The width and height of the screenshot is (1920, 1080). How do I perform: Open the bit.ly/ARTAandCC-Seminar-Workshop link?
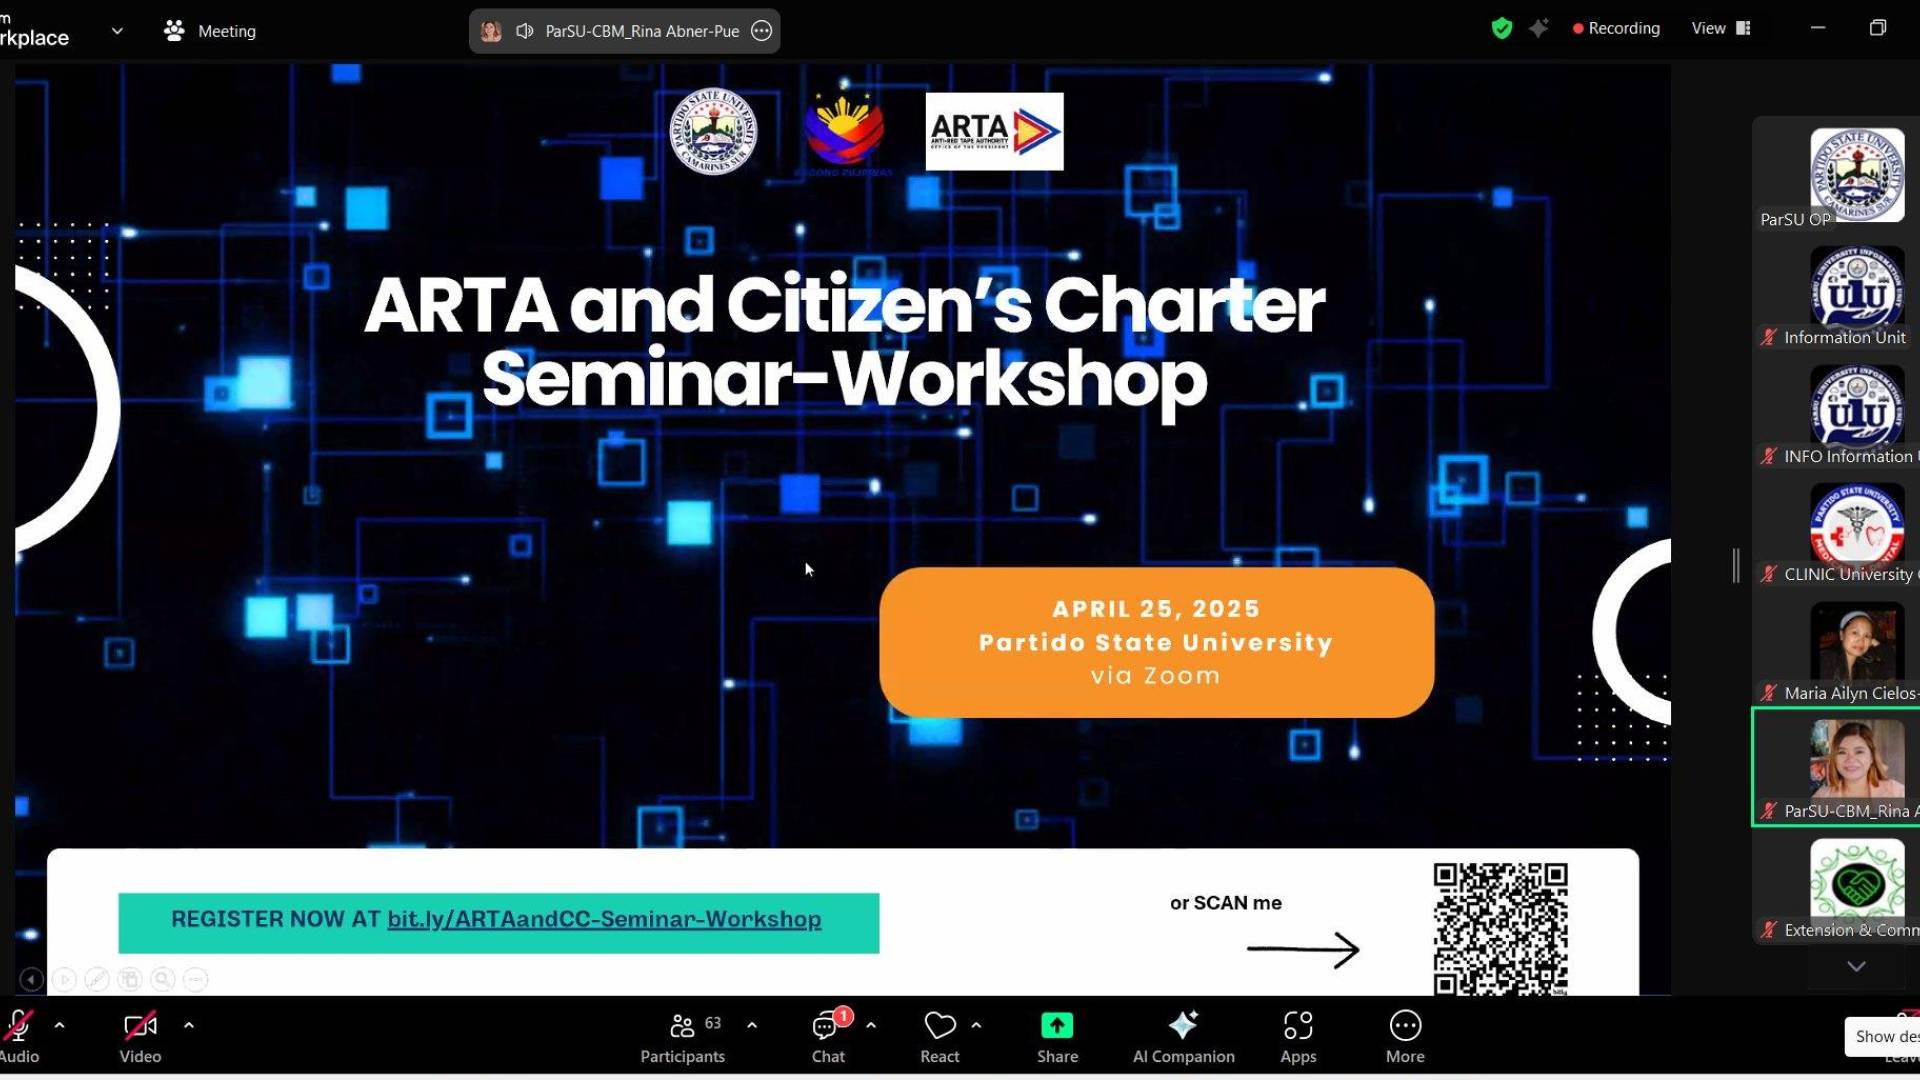[x=604, y=919]
